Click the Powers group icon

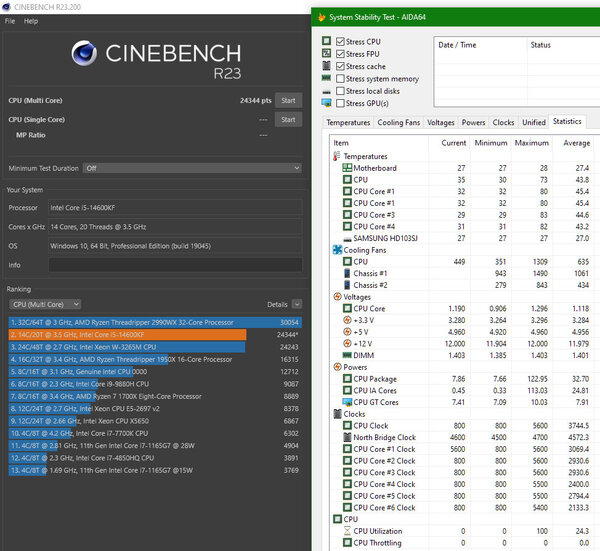(x=336, y=366)
